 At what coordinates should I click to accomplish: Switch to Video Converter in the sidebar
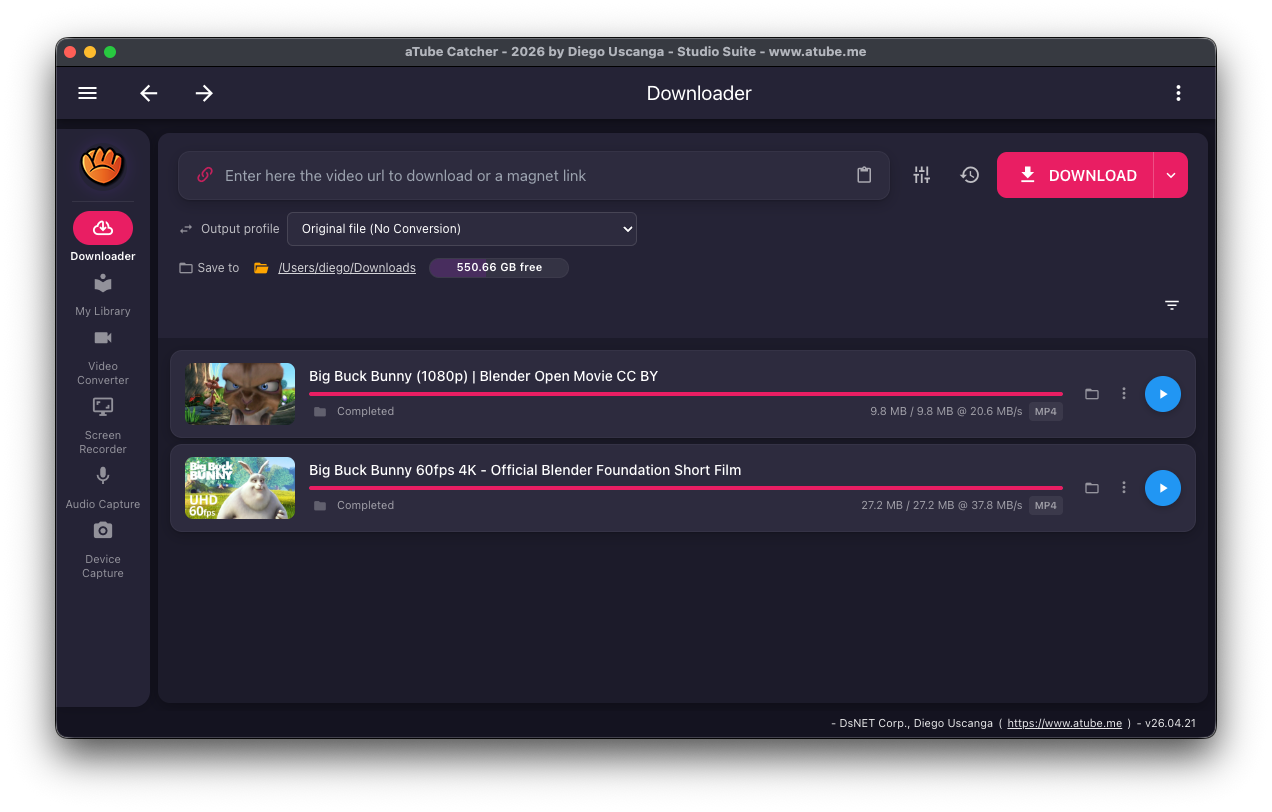103,358
